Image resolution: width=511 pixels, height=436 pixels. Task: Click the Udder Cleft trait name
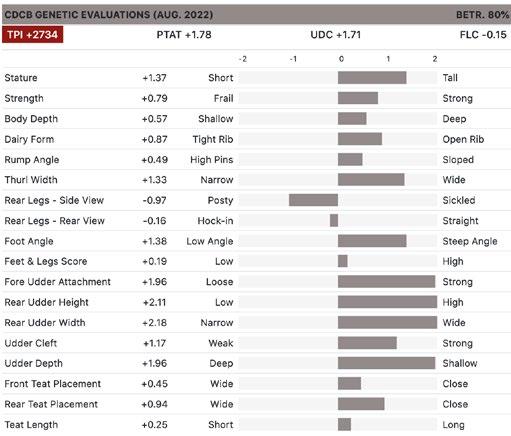pos(31,343)
